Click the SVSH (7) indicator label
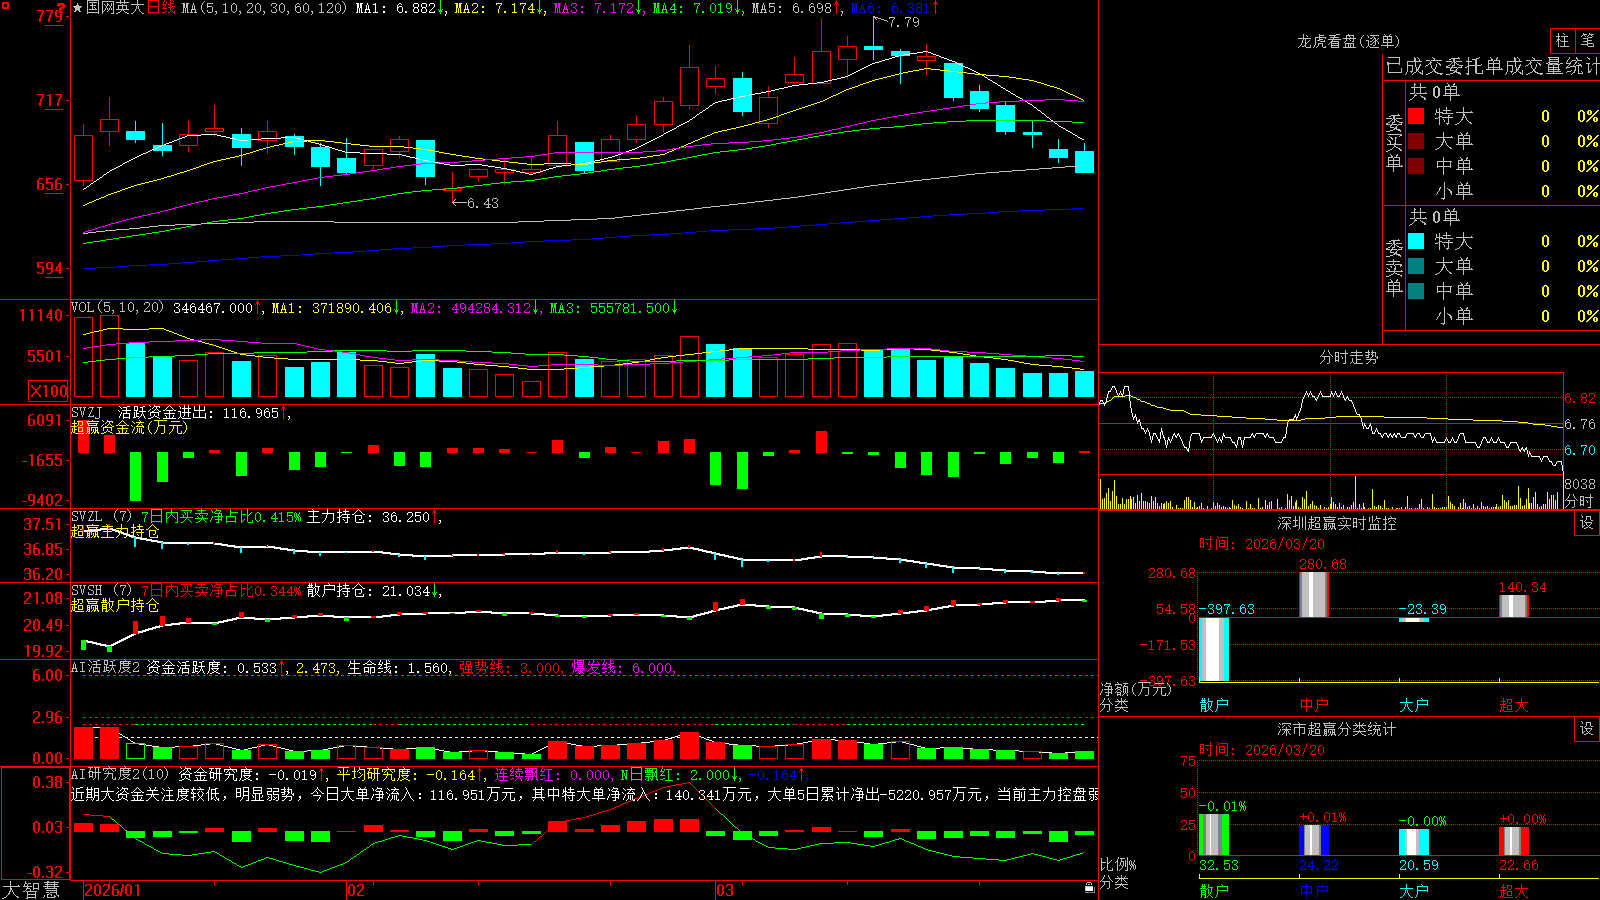The height and width of the screenshot is (900, 1600). tap(102, 591)
